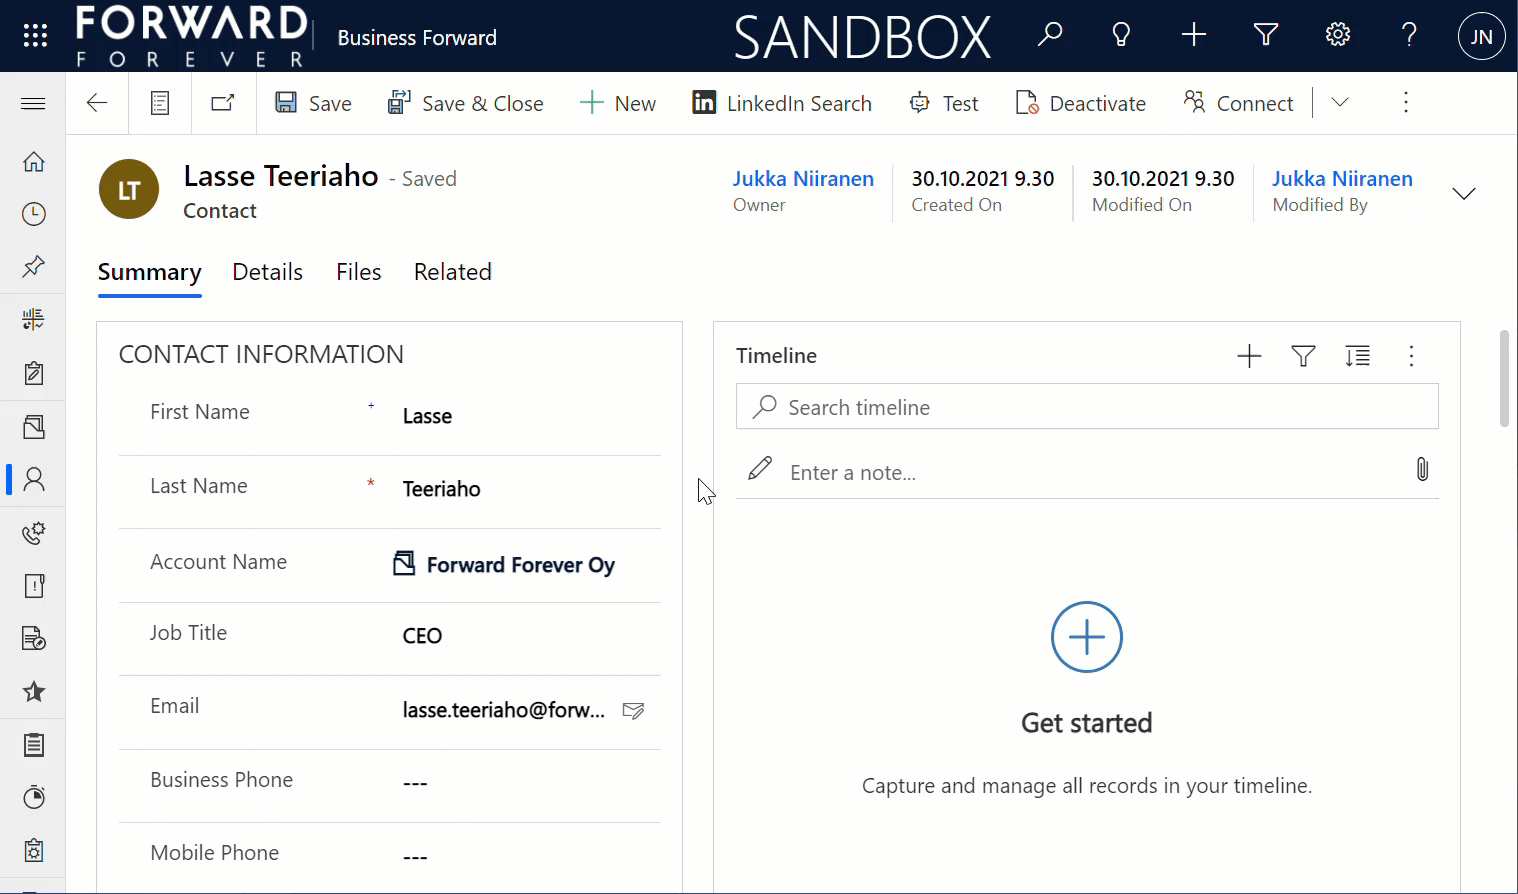Click the Email address field
Viewport: 1518px width, 894px height.
504,710
